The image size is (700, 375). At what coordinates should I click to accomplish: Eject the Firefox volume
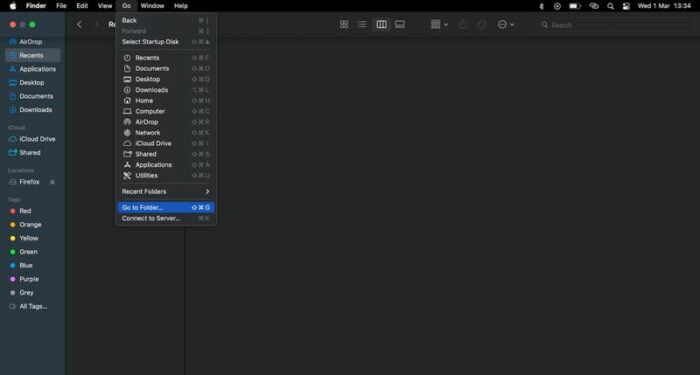click(53, 182)
